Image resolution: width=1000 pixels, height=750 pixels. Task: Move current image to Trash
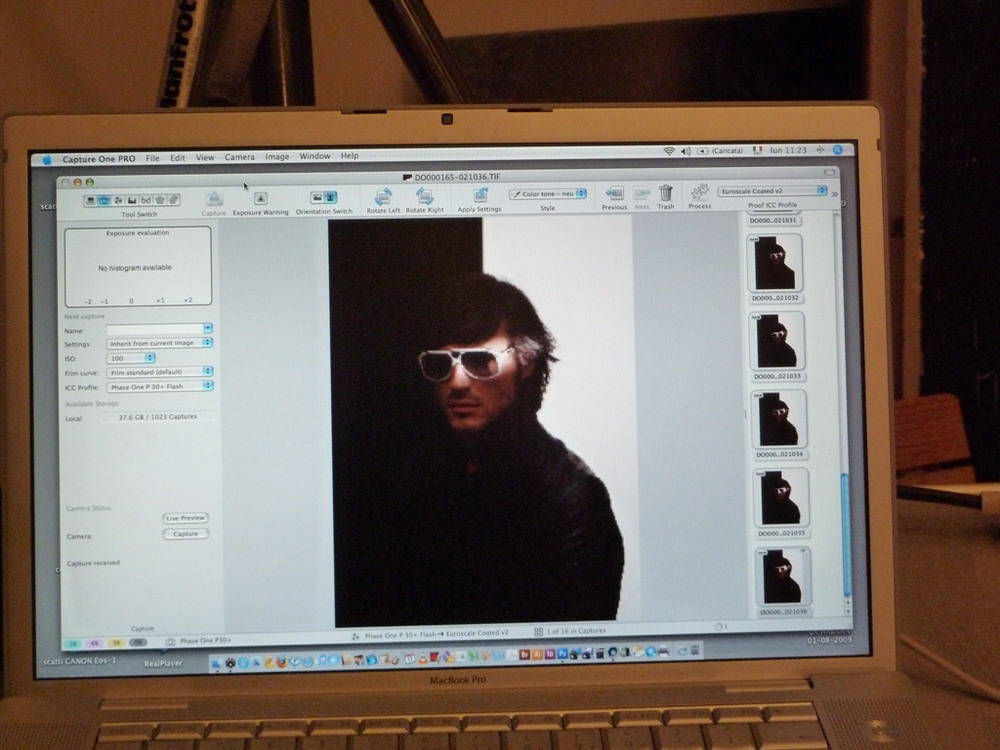pos(665,193)
